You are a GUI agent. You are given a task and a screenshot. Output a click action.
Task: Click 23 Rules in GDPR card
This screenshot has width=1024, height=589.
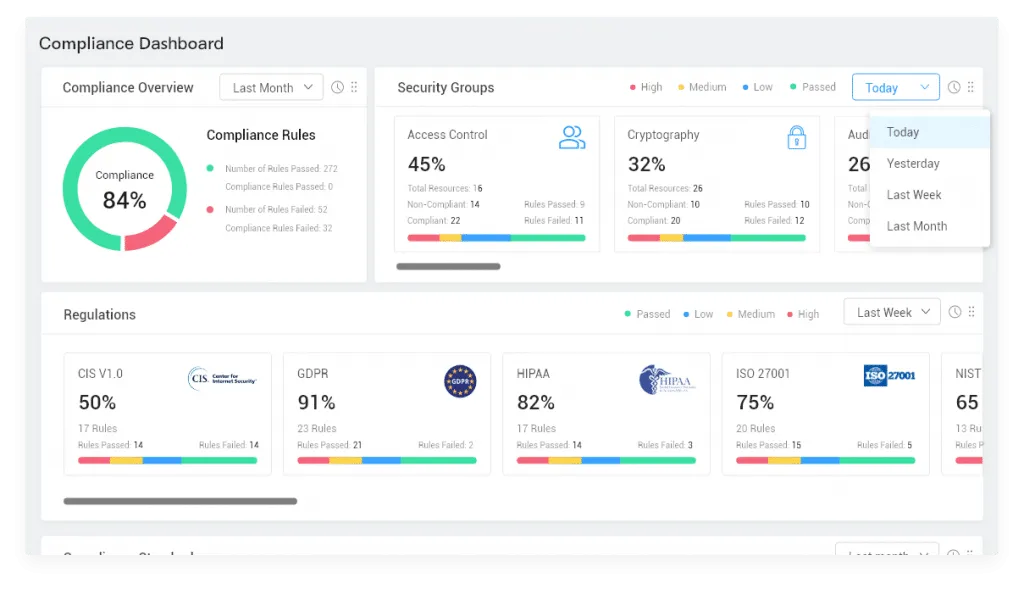[x=317, y=428]
